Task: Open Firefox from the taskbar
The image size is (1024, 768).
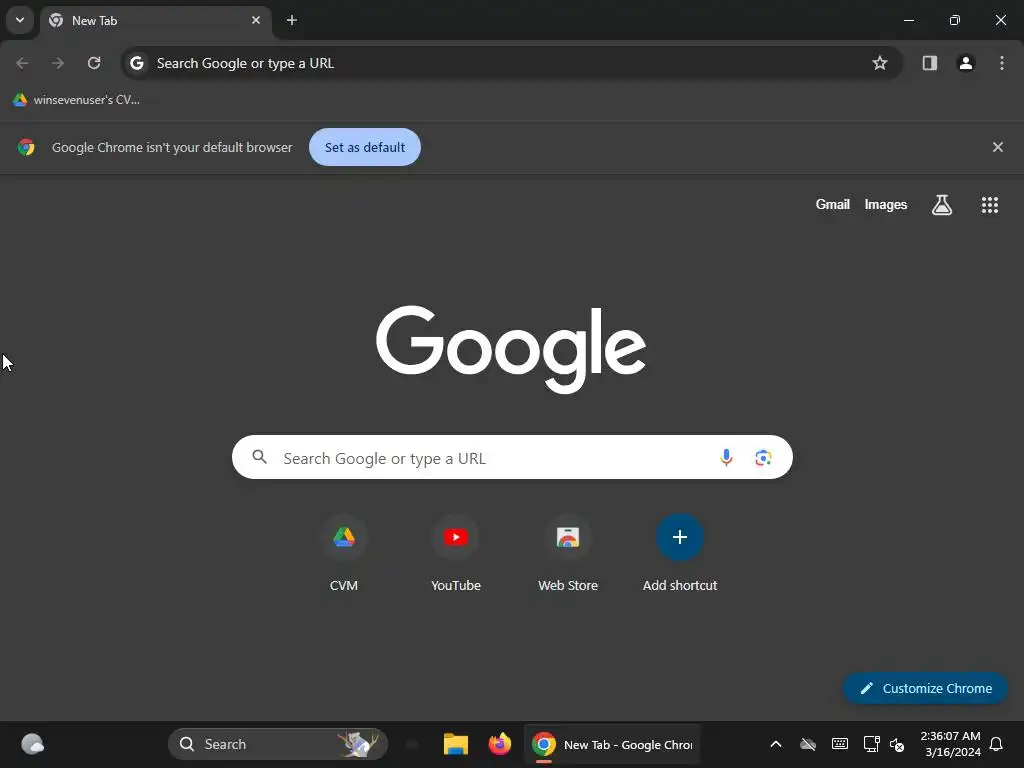Action: click(500, 744)
